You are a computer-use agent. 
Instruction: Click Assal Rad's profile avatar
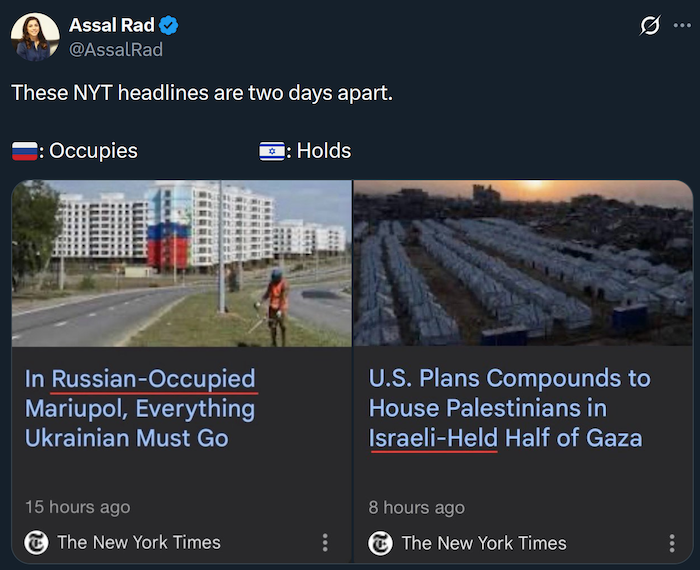click(x=35, y=37)
